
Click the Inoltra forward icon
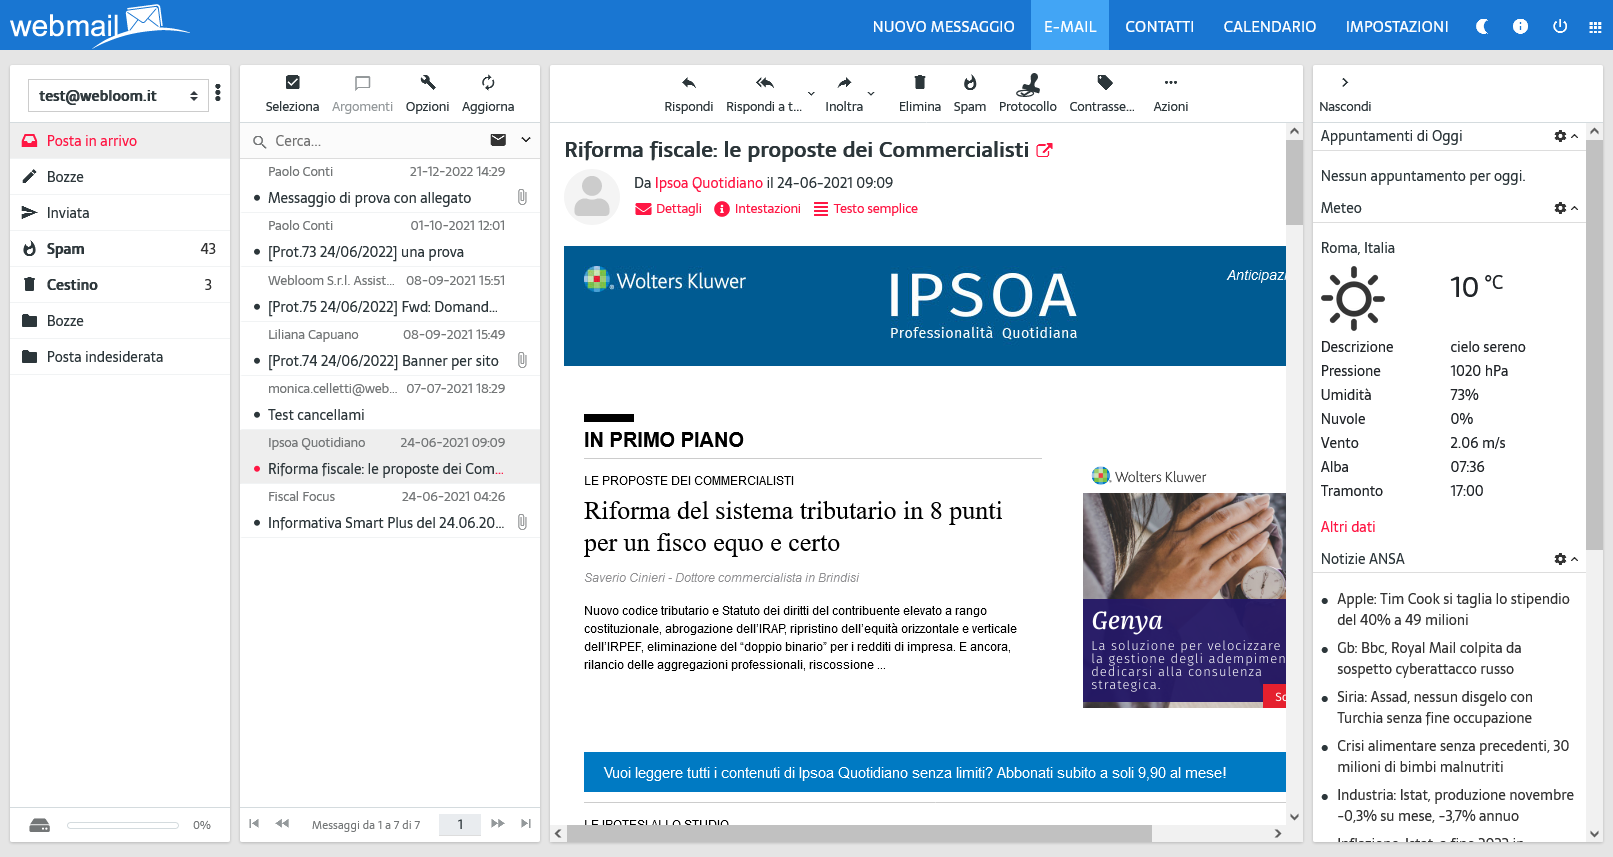(x=844, y=83)
